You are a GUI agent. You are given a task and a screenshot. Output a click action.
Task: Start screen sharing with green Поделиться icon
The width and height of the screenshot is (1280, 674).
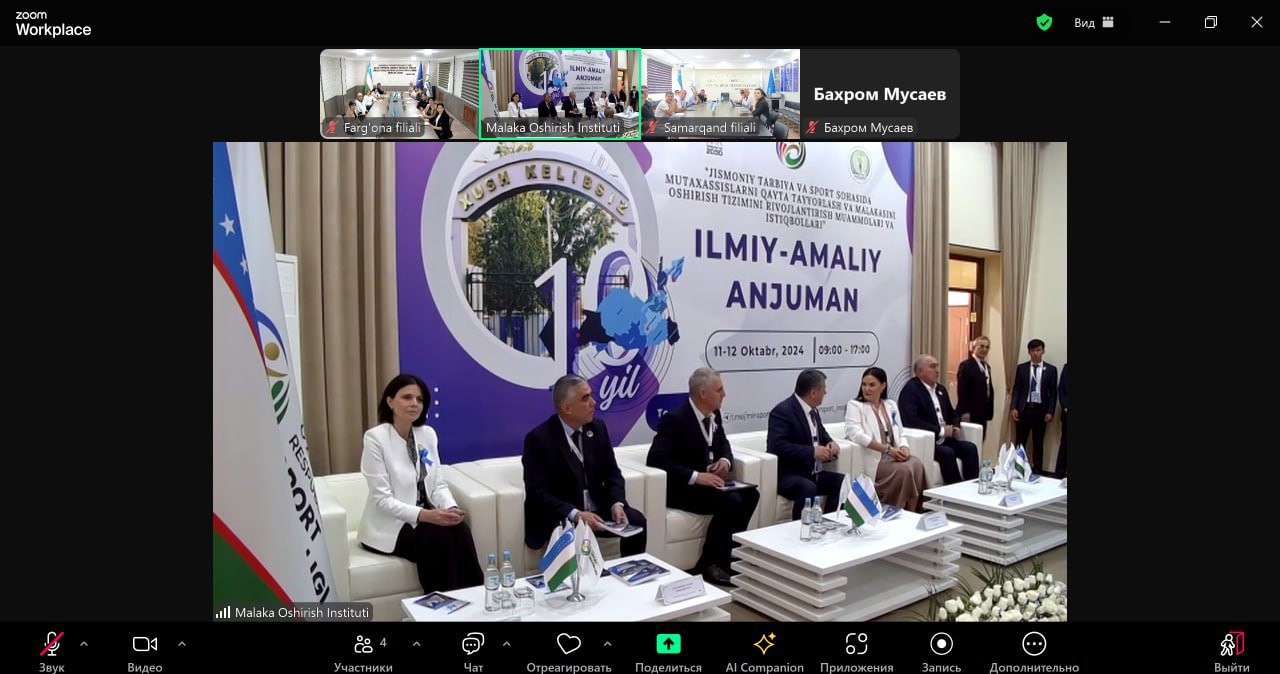[668, 651]
